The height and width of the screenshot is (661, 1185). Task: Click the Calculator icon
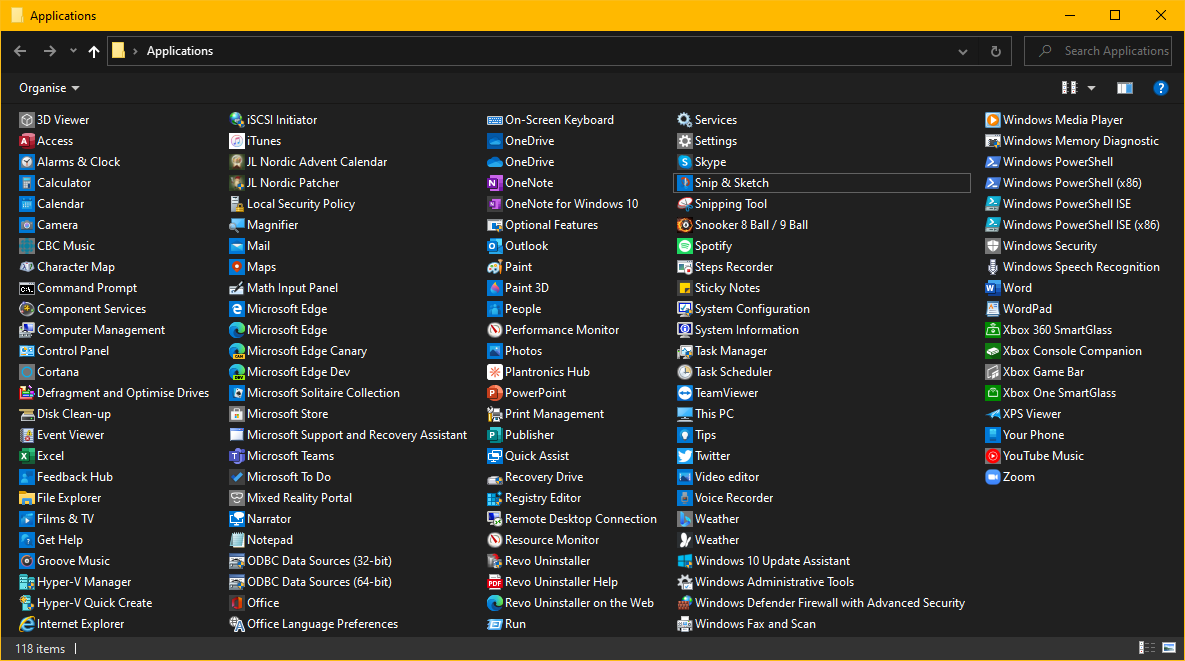(x=26, y=183)
